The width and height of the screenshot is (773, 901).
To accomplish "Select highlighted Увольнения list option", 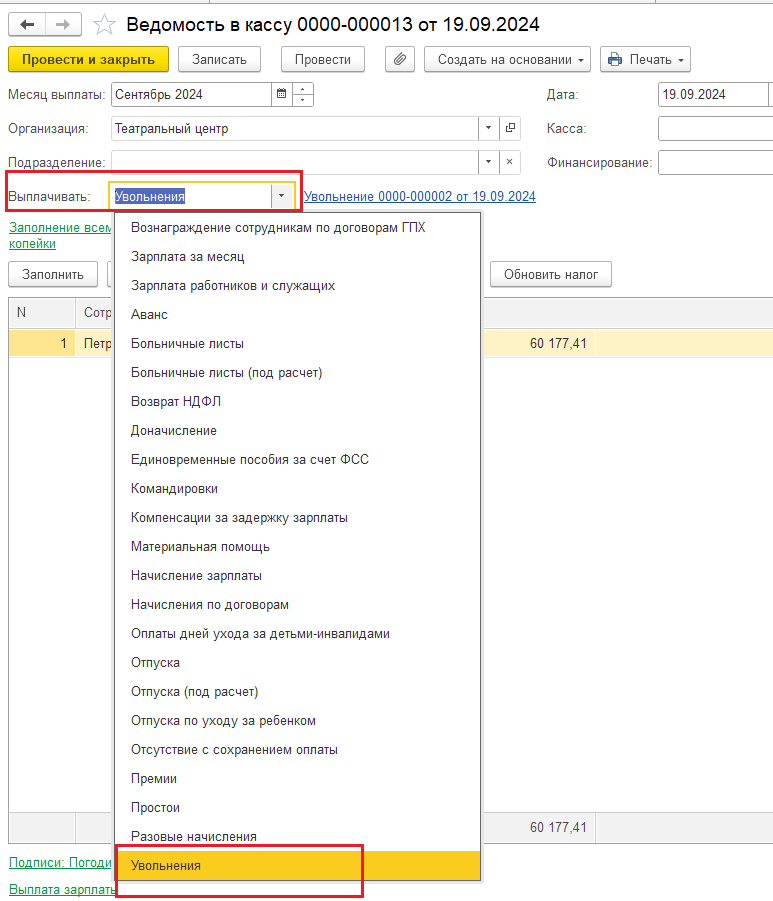I will click(x=298, y=865).
